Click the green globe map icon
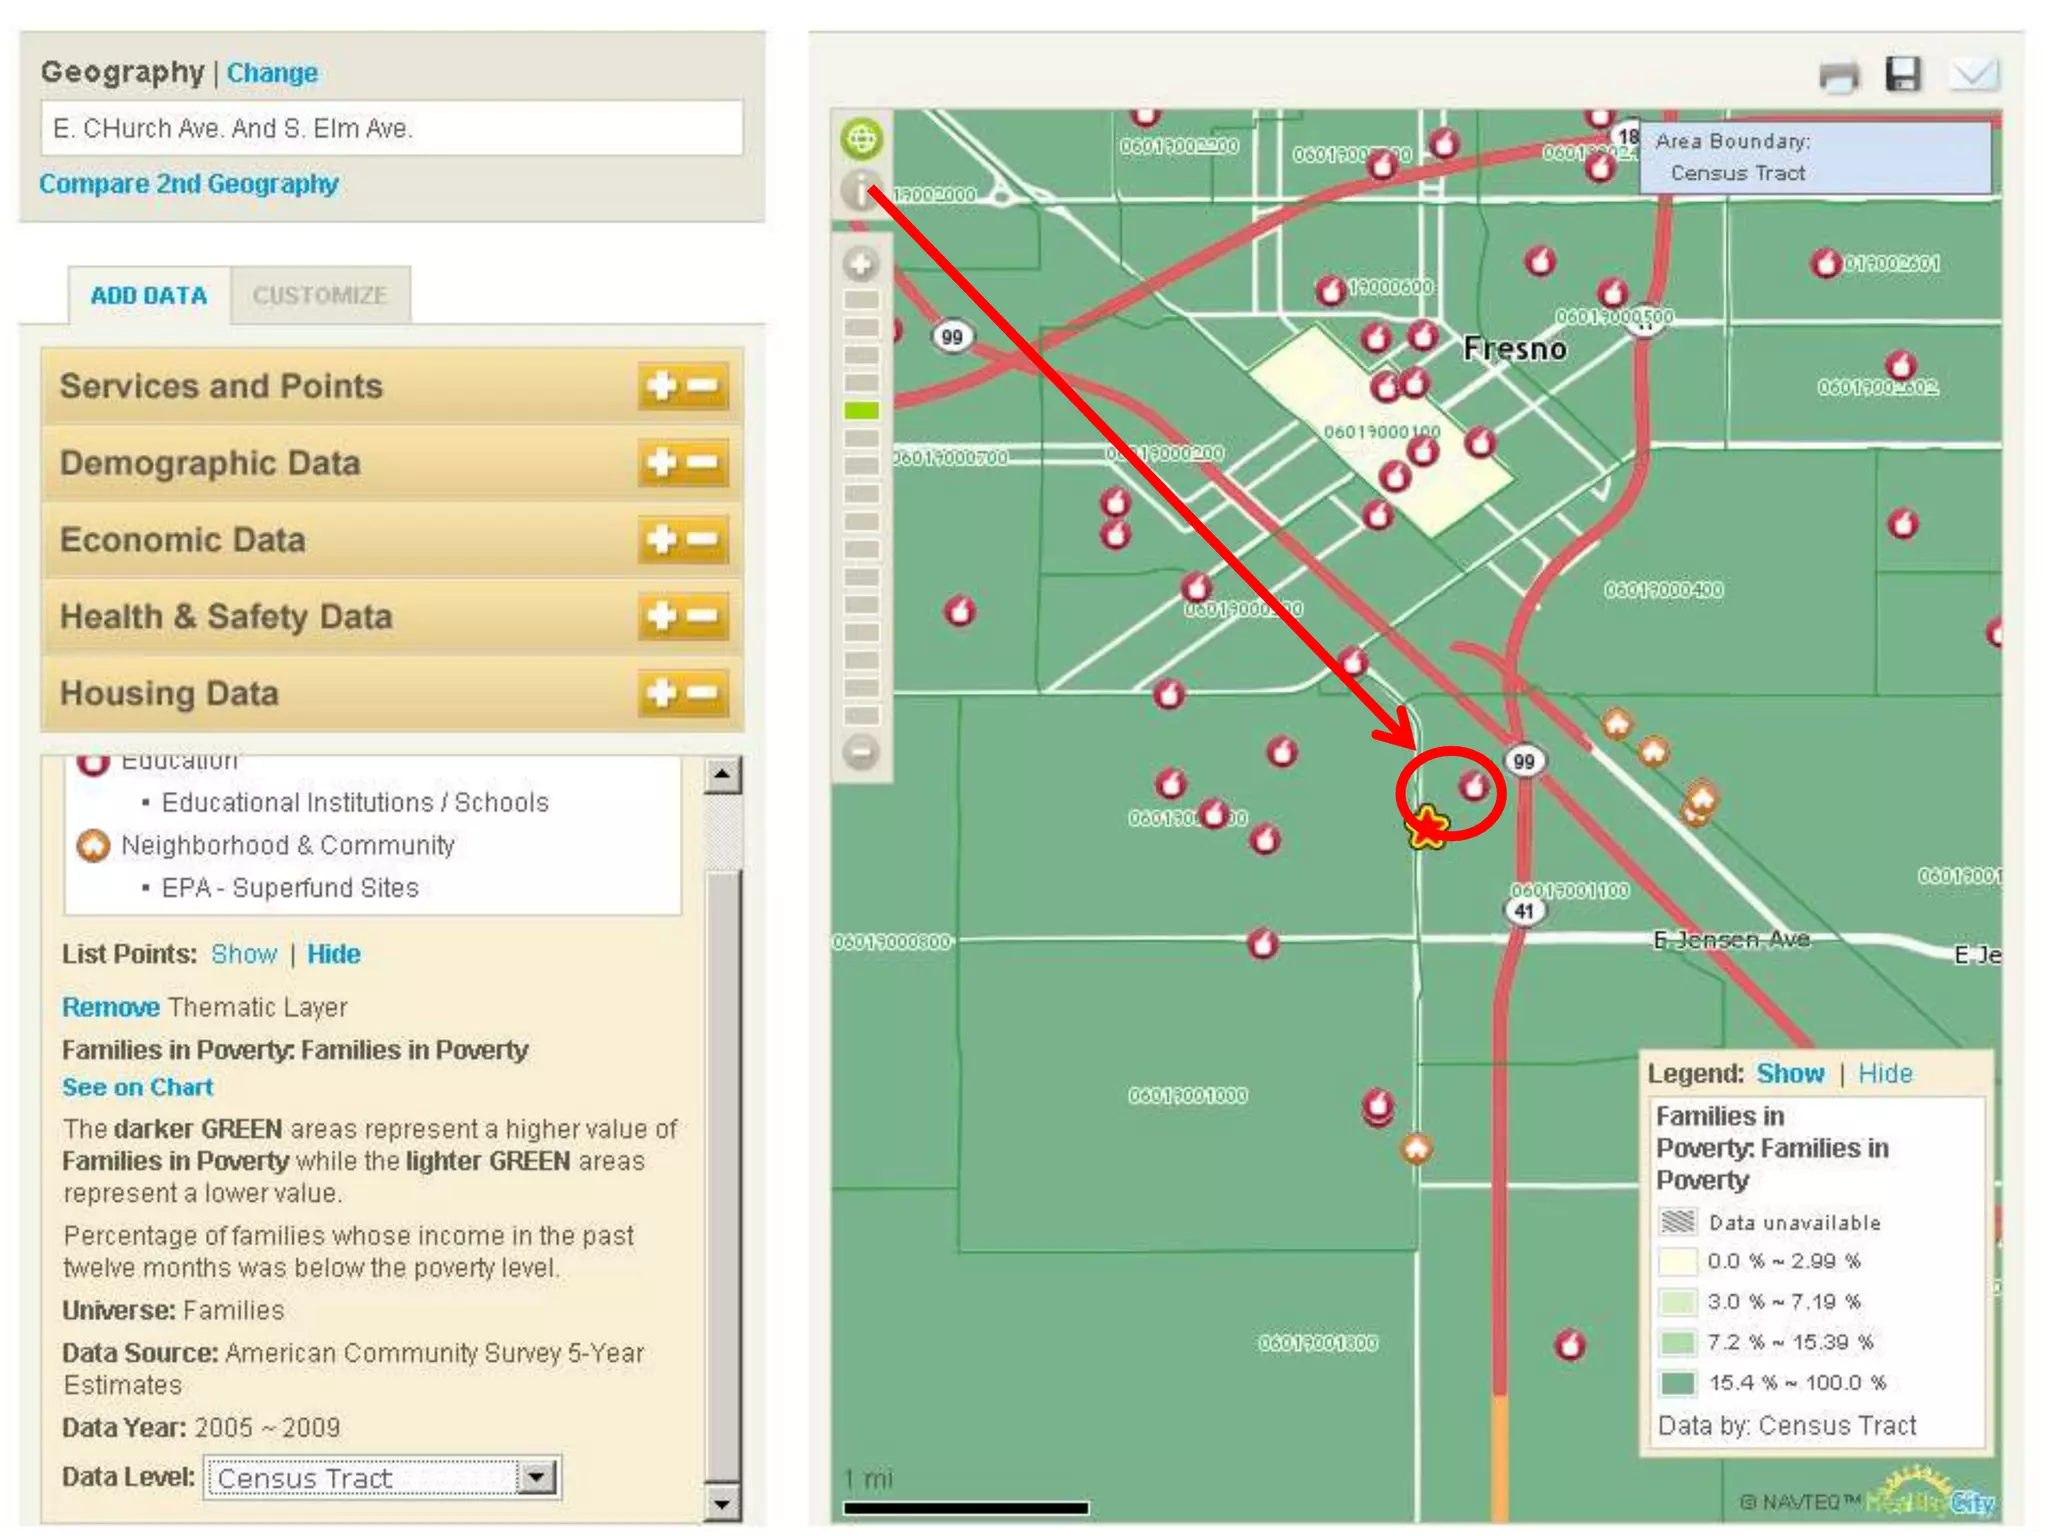2048x1536 pixels. 861,138
